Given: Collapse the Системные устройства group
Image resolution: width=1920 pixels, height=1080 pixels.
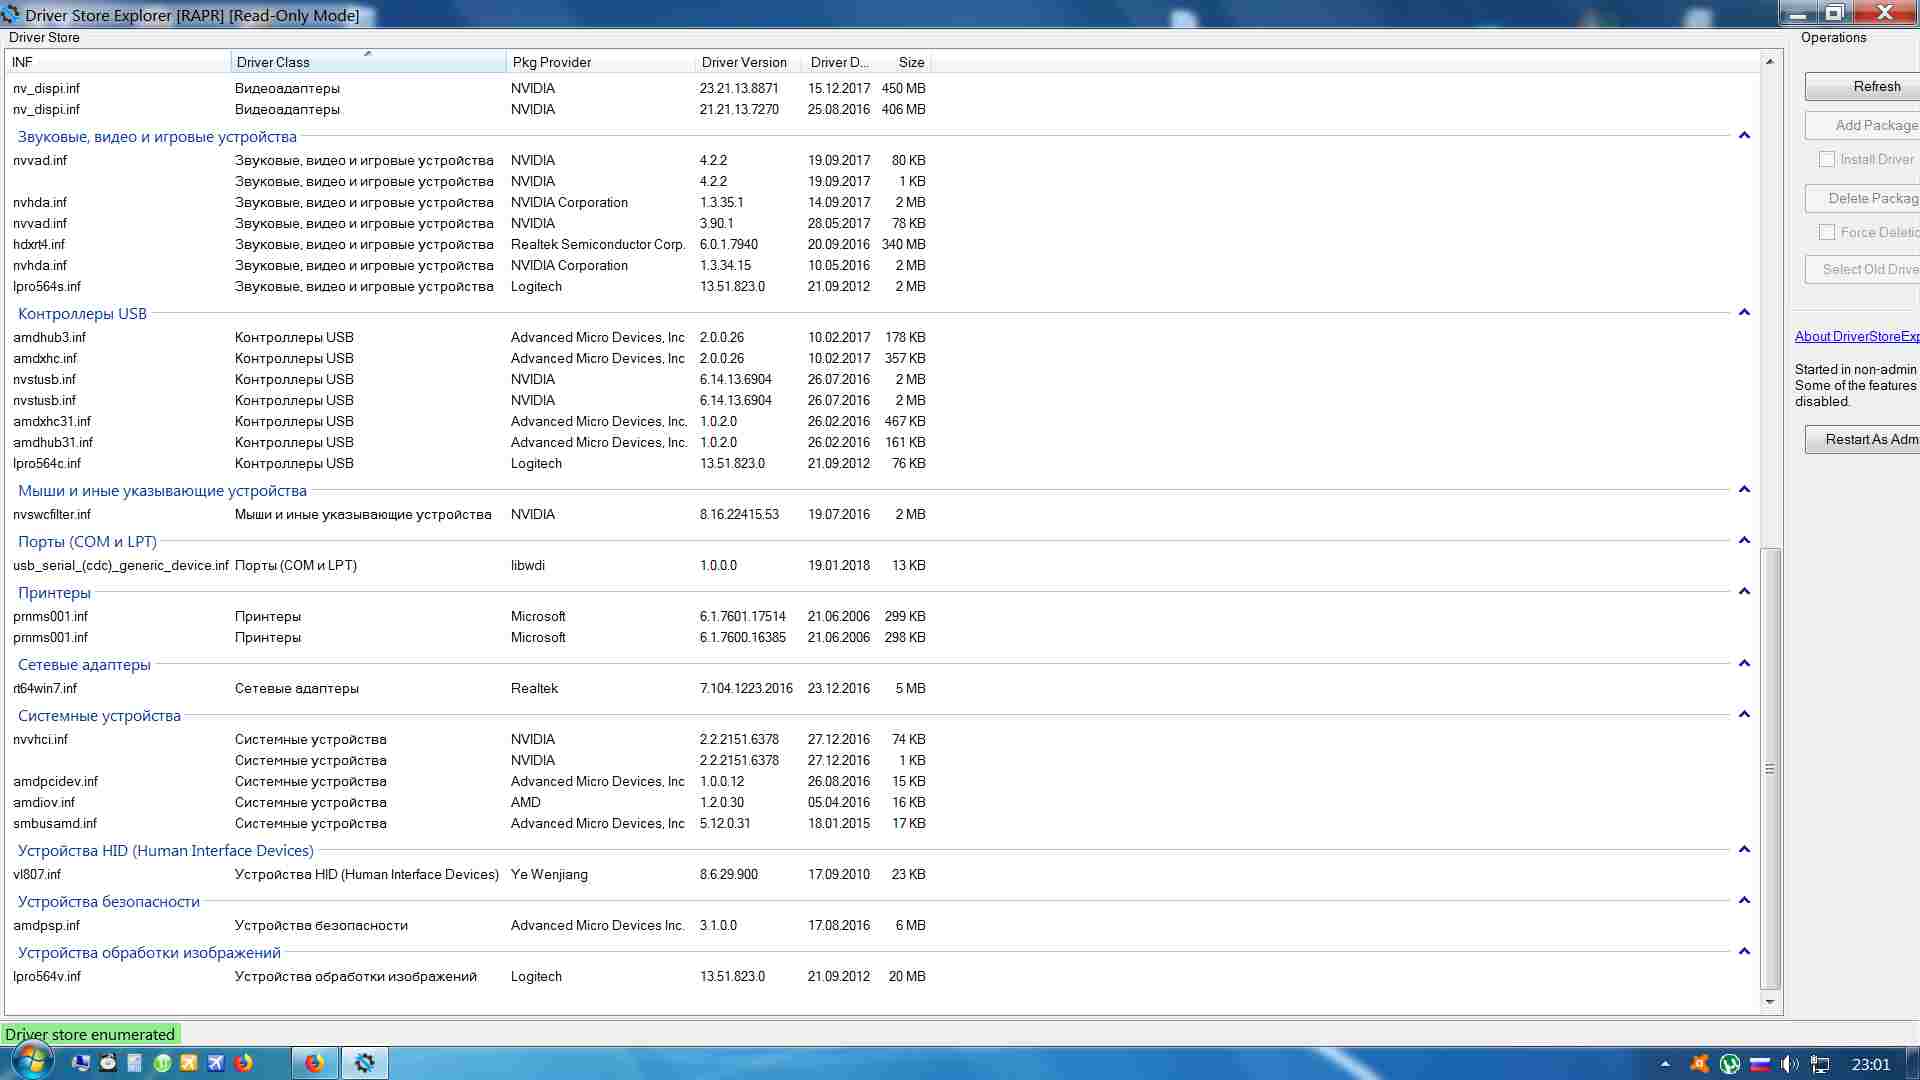Looking at the screenshot, I should click(1744, 715).
